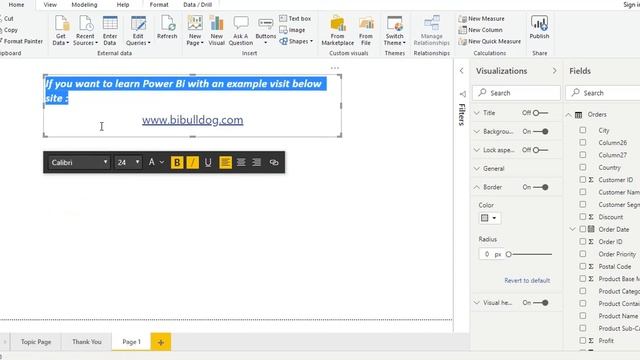
Task: Toggle the Lock aspect switch
Action: pos(541,150)
